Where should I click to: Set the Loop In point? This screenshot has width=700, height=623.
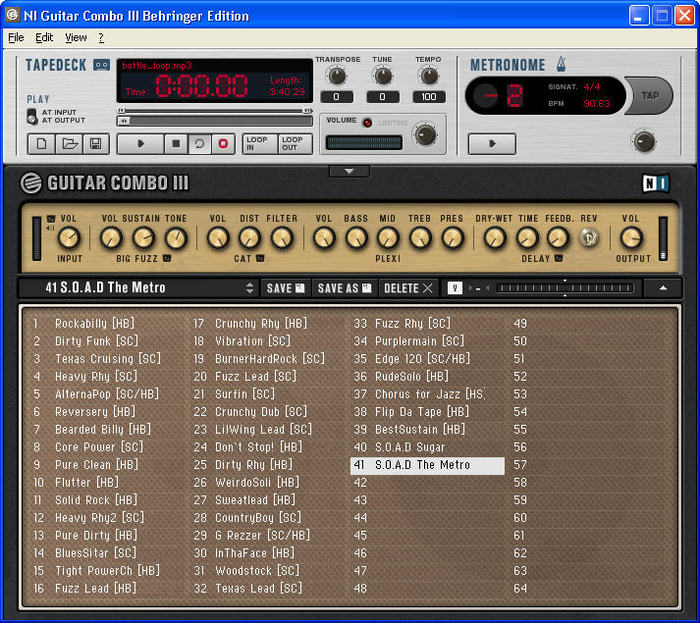click(259, 144)
